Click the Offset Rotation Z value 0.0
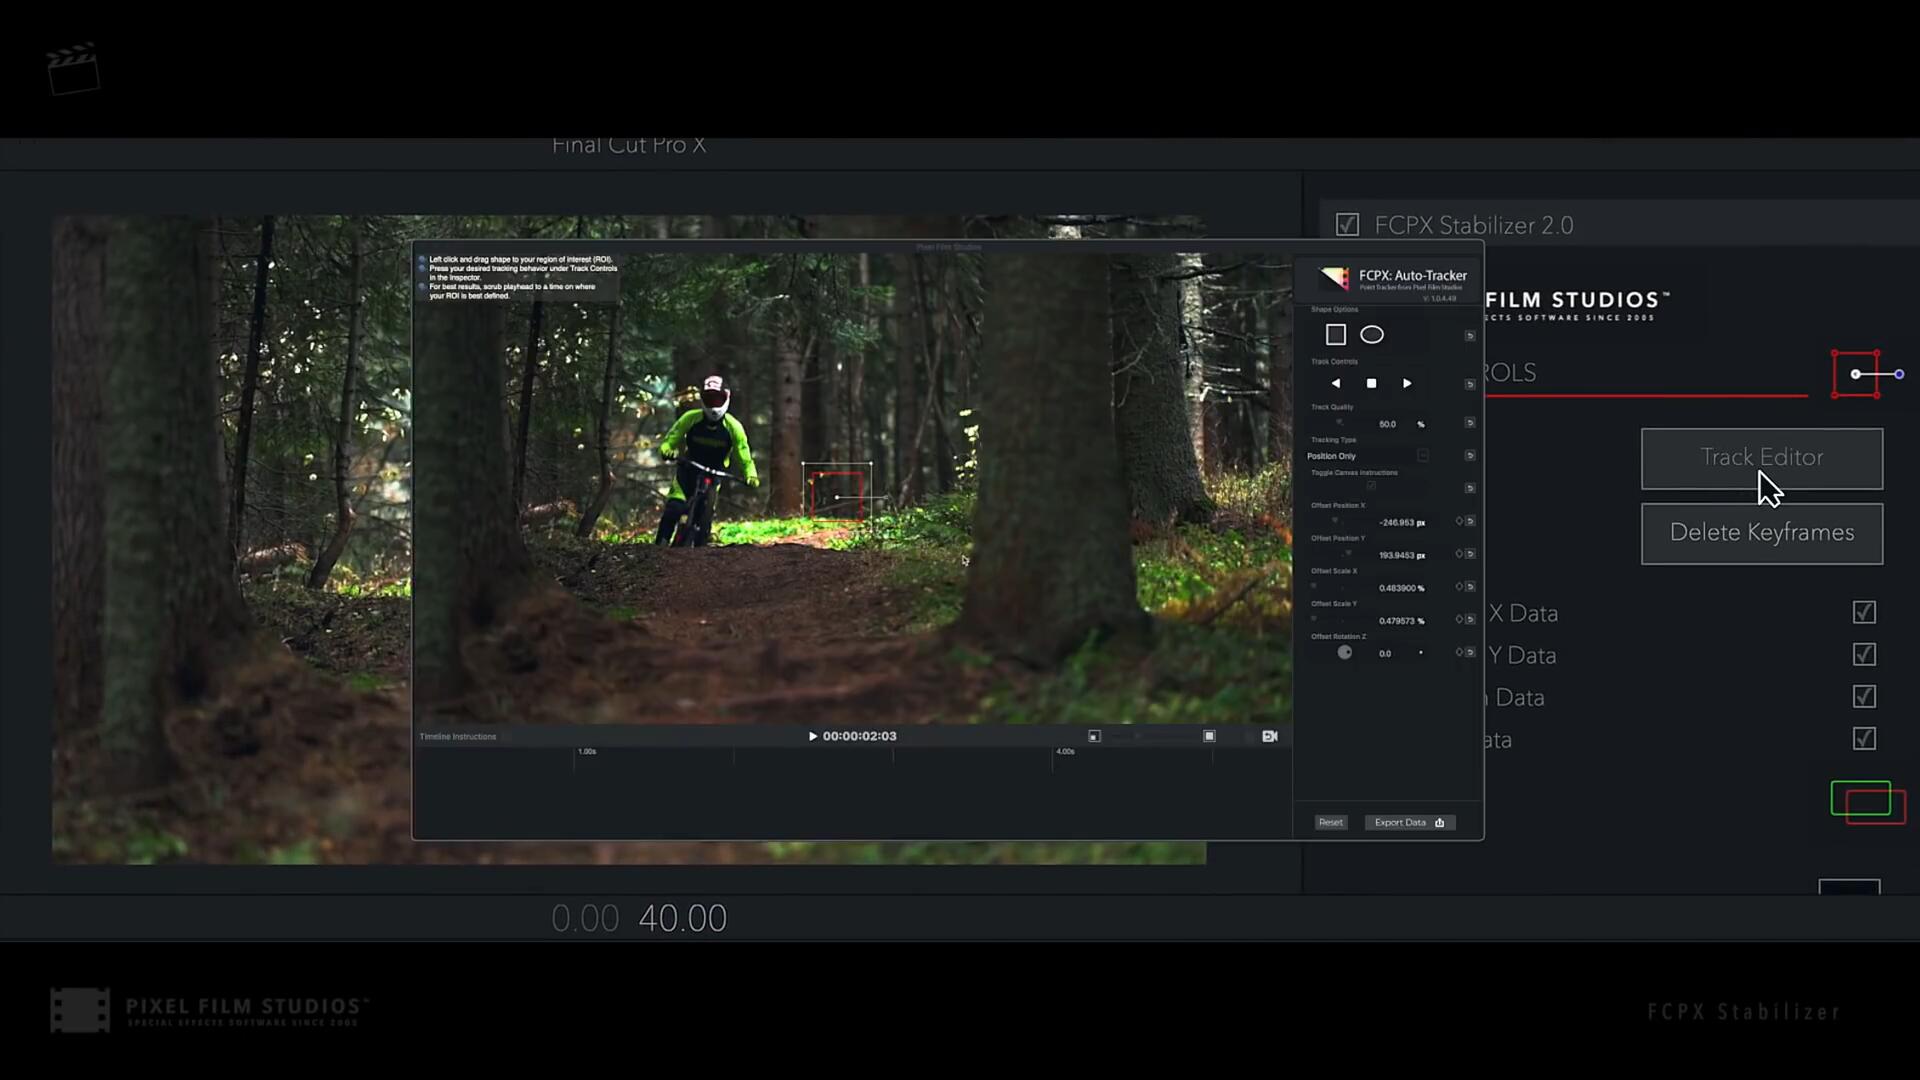Screen dimensions: 1920x1080 click(x=1385, y=653)
